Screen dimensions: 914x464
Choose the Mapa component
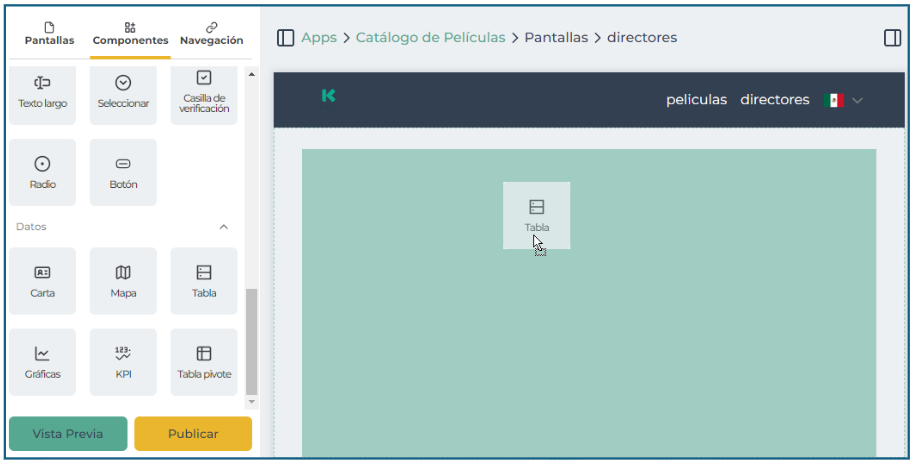tap(123, 281)
